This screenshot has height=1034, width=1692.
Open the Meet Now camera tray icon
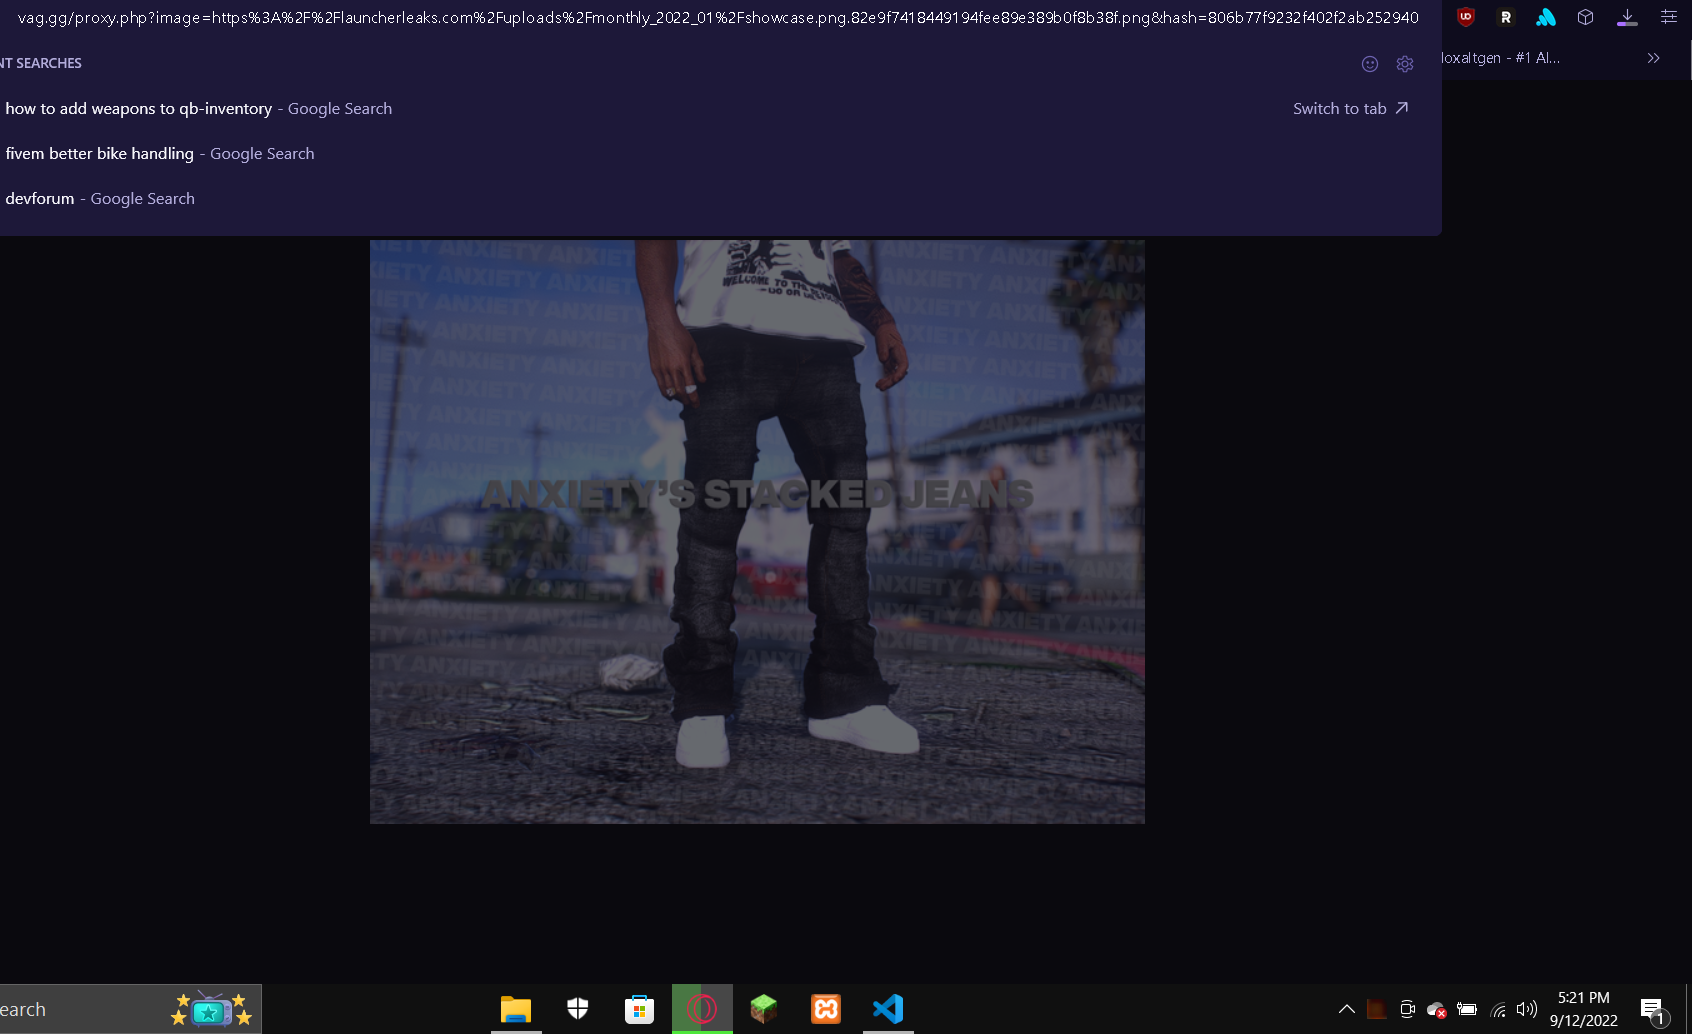[1407, 1009]
